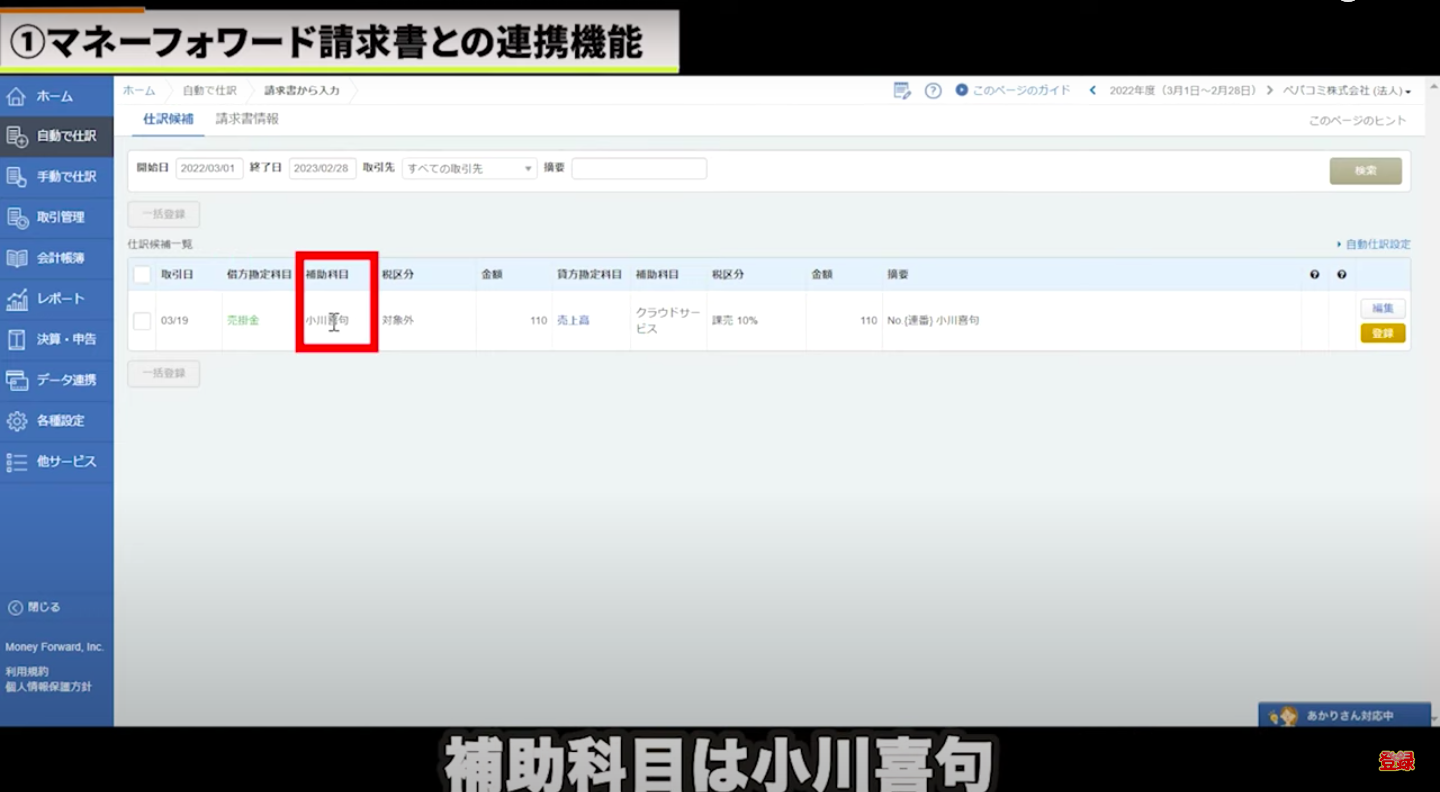Viewport: 1440px width, 792px height.
Task: Open the 各種設定 gear icon
Action: tap(16, 421)
